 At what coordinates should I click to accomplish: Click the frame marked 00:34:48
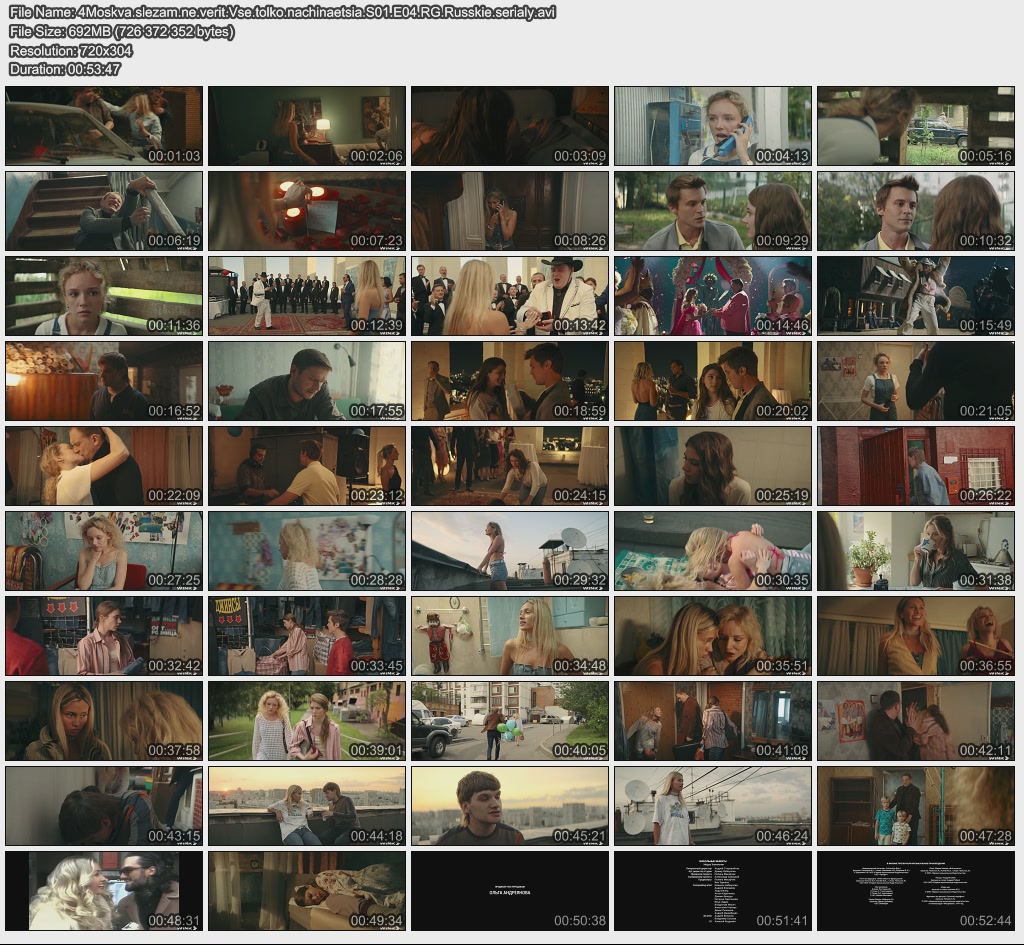tap(510, 636)
